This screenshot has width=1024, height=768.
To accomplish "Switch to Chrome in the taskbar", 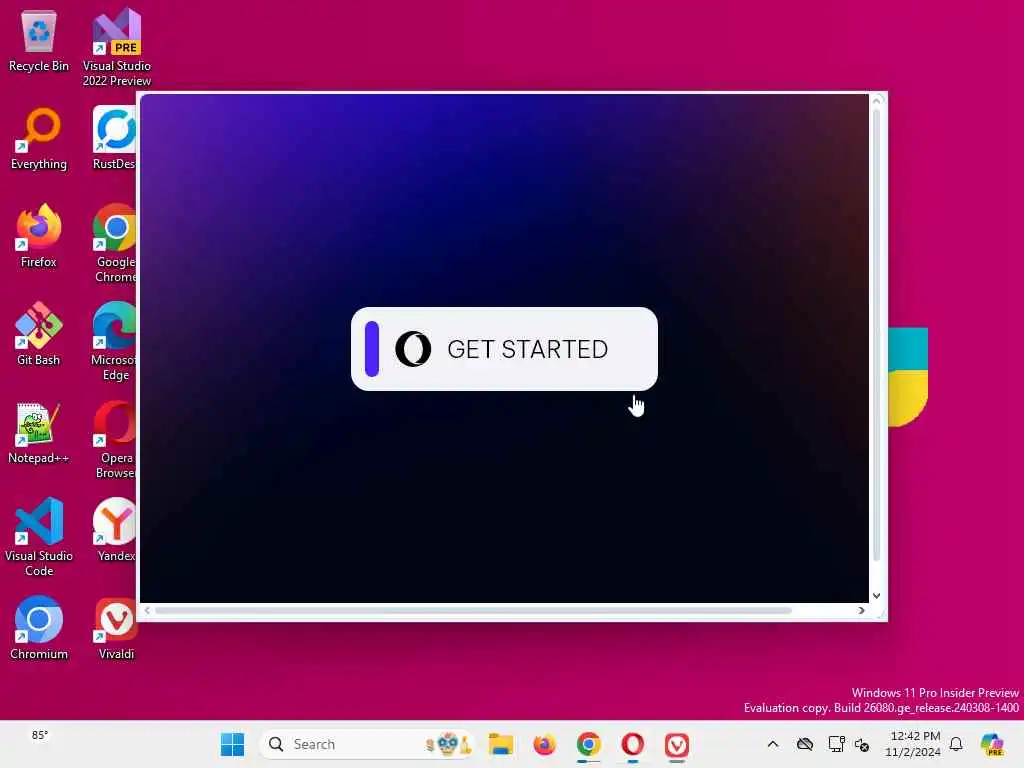I will point(588,744).
